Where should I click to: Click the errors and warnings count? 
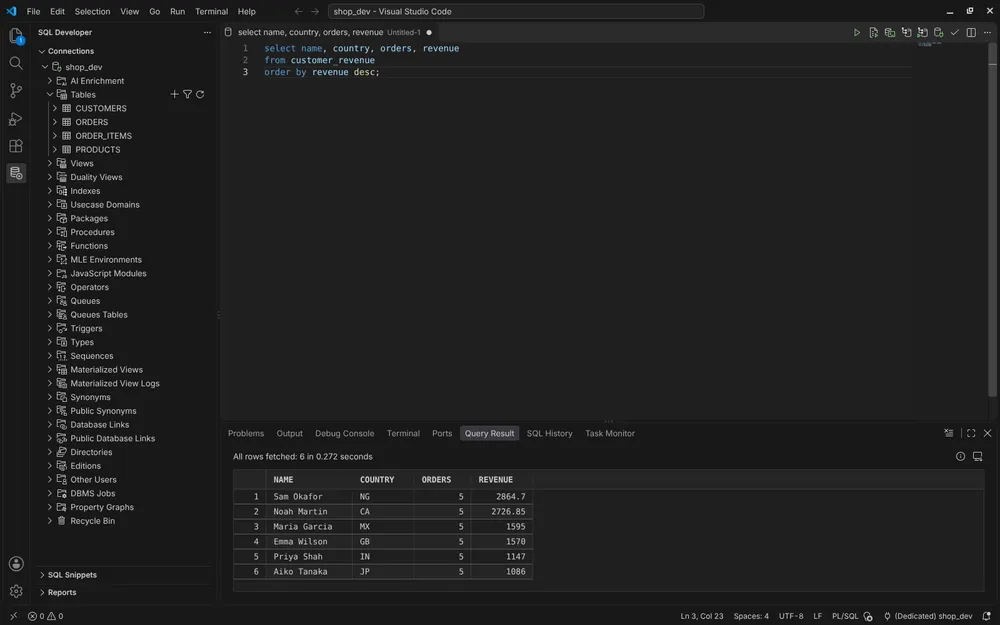45,616
